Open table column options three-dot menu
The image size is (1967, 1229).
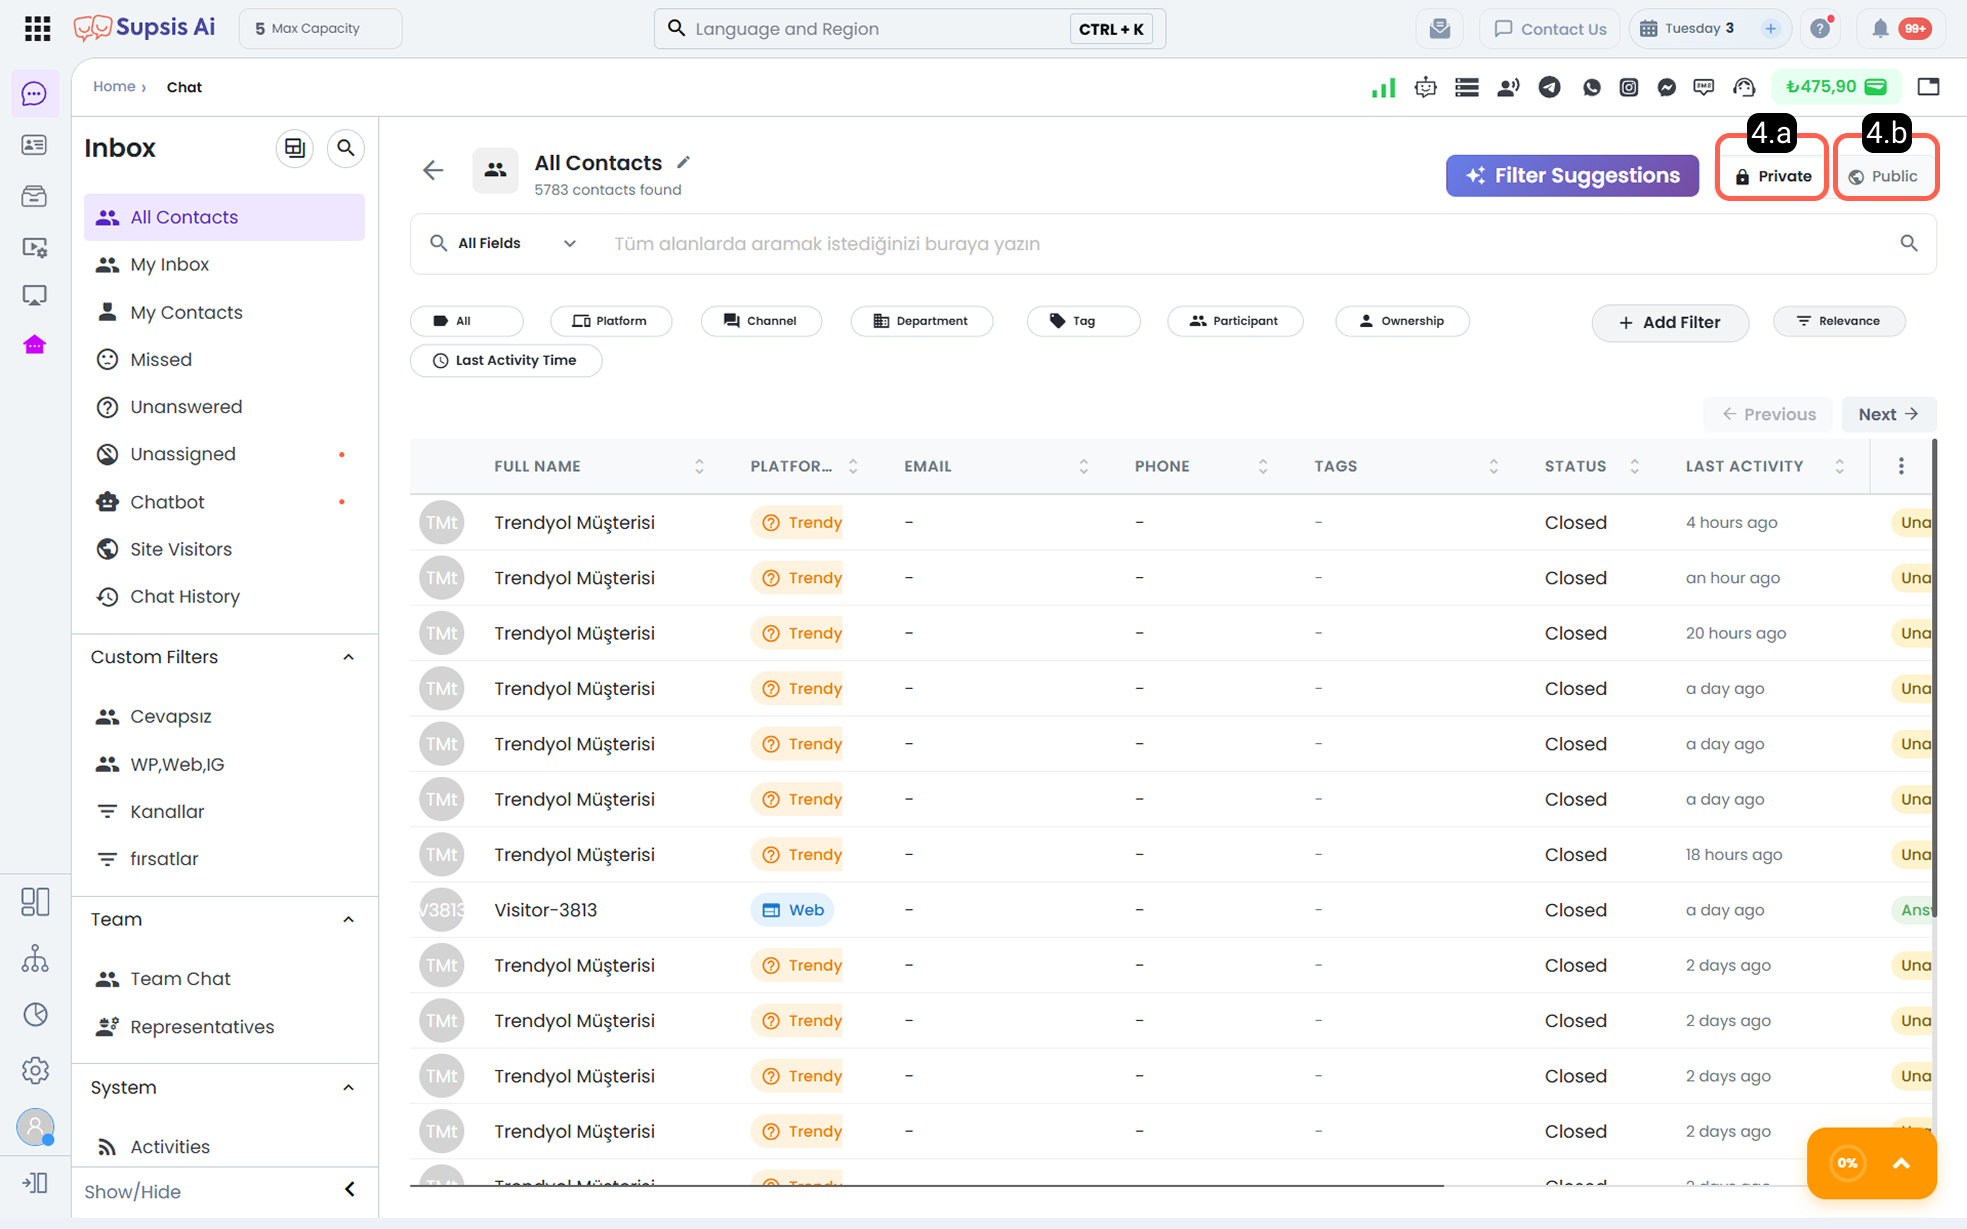click(x=1901, y=466)
